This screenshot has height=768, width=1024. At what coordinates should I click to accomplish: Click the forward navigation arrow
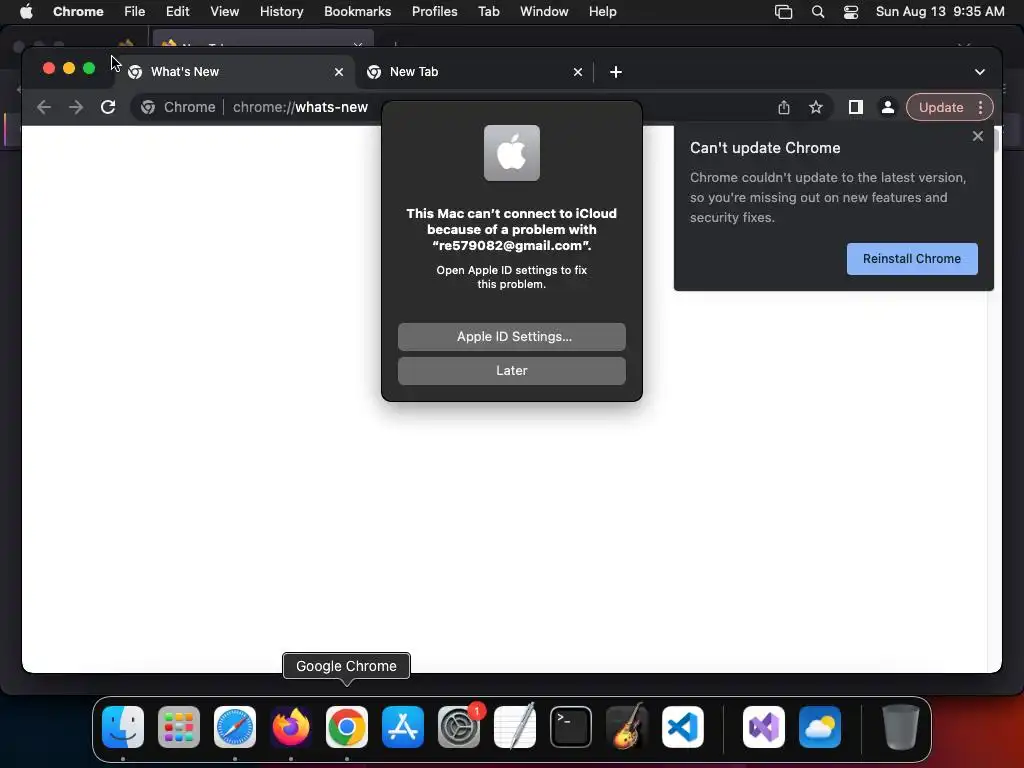click(76, 107)
